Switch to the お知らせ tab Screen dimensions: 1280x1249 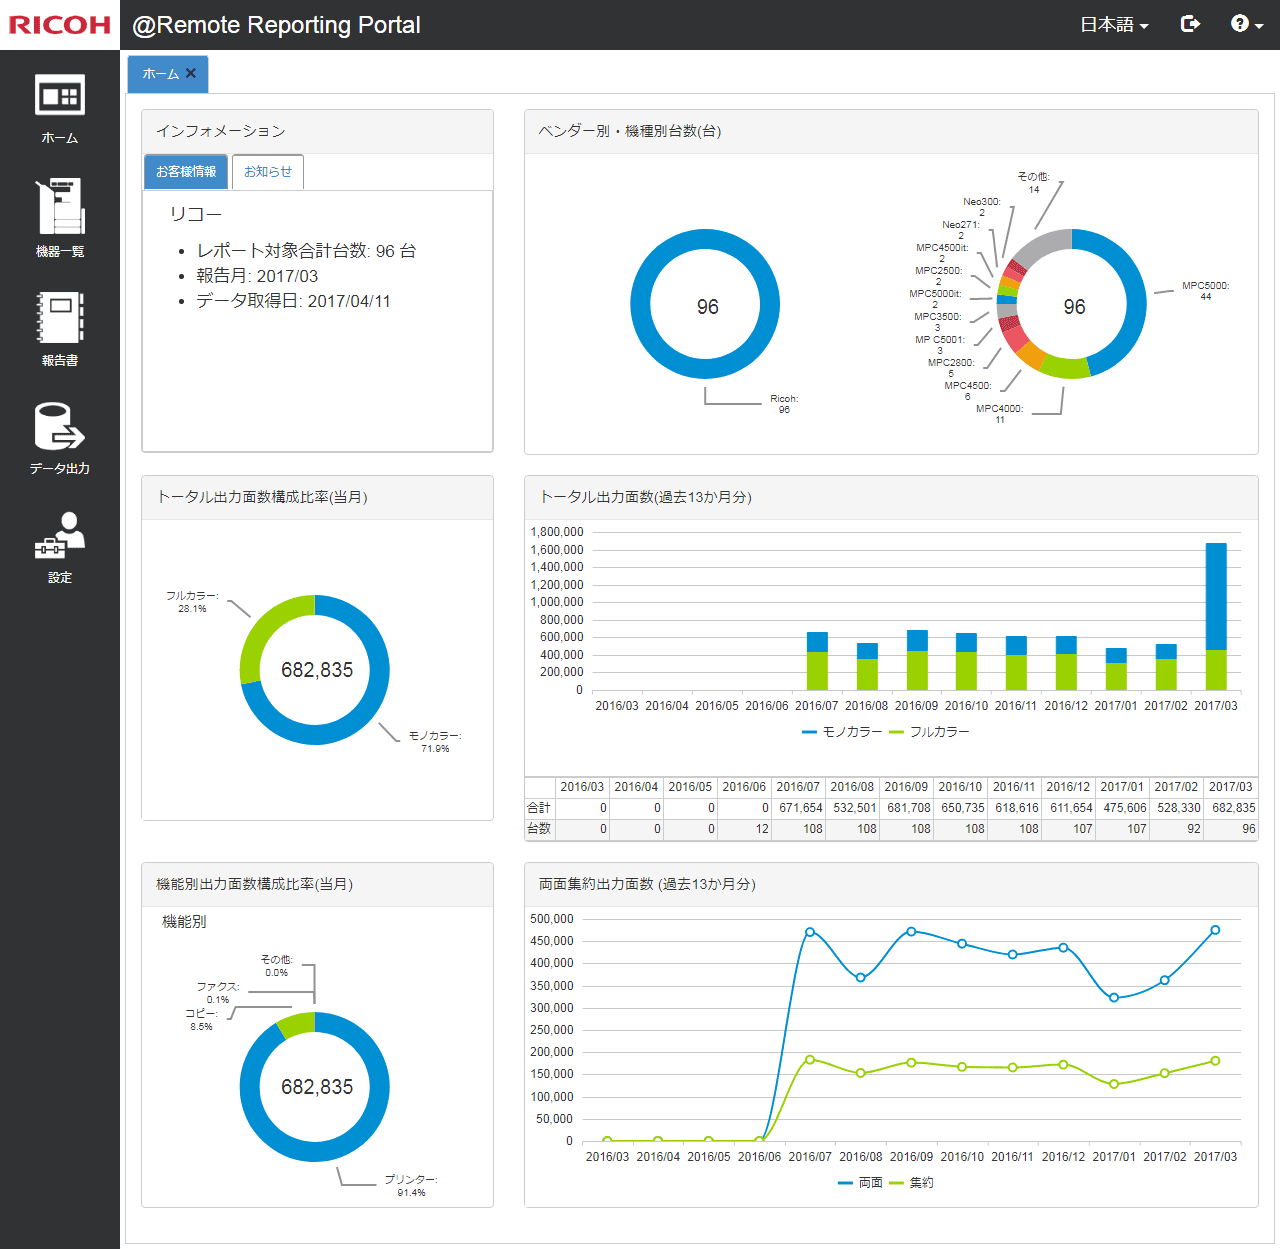pos(267,171)
